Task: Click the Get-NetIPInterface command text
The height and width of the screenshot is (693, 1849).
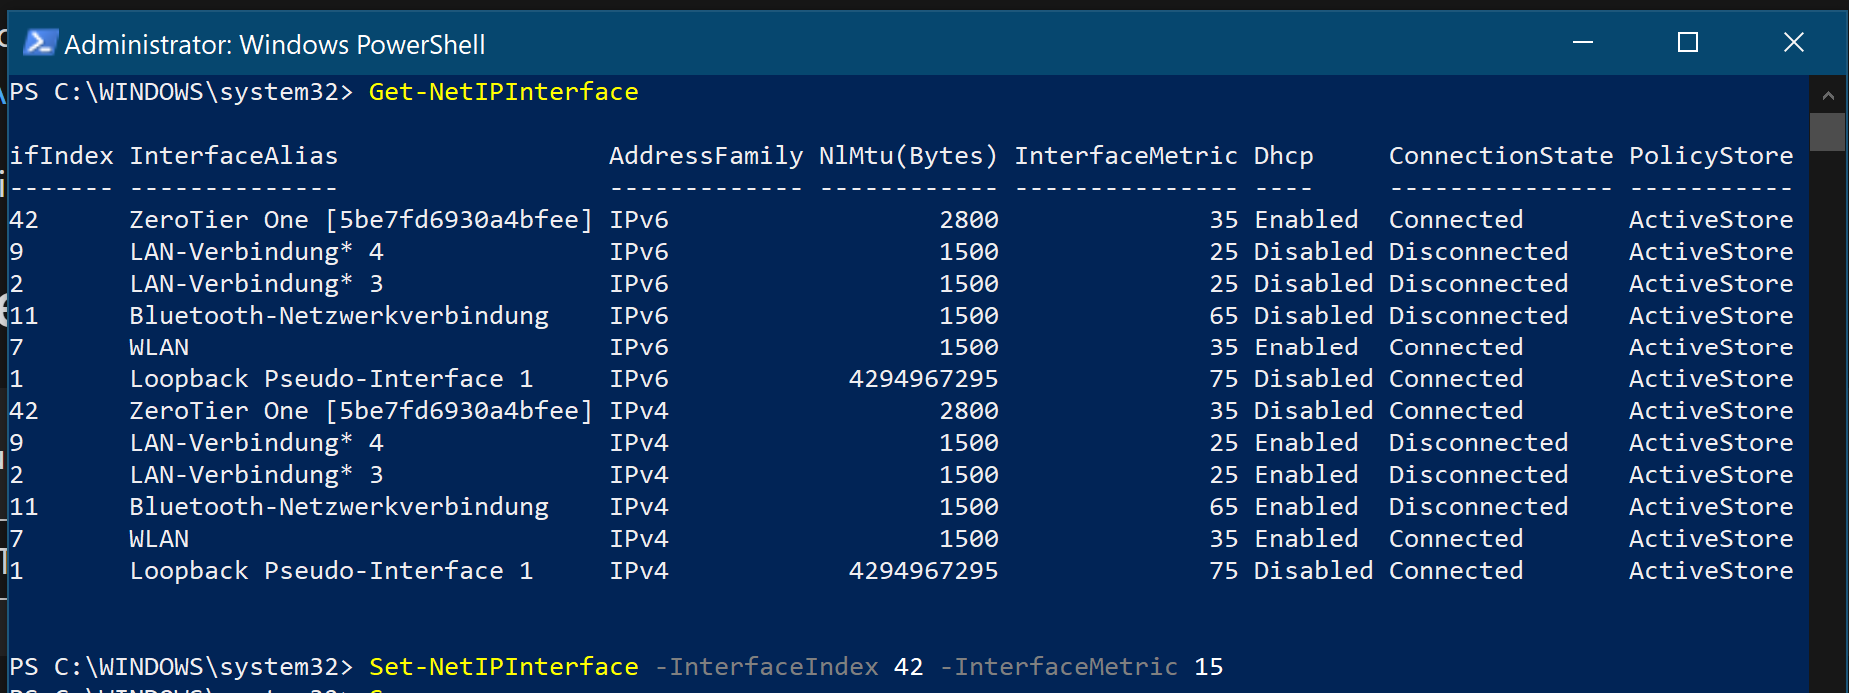Action: point(503,92)
